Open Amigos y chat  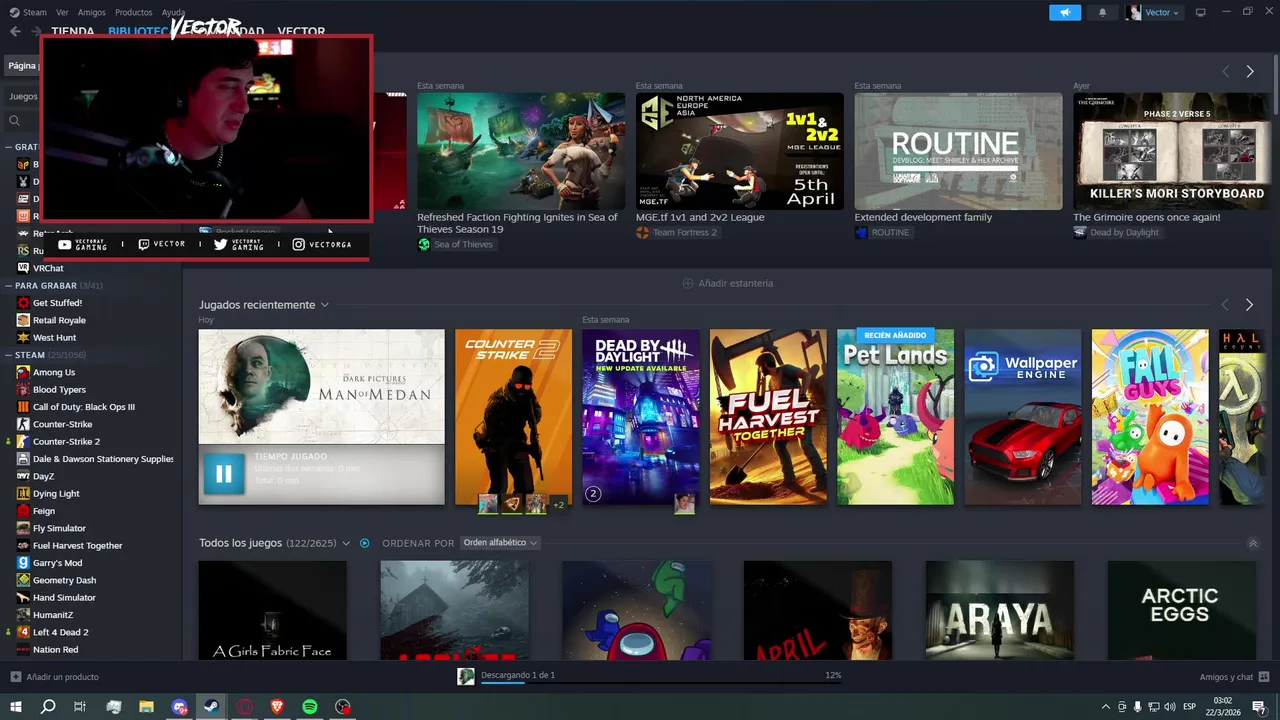pos(1226,677)
